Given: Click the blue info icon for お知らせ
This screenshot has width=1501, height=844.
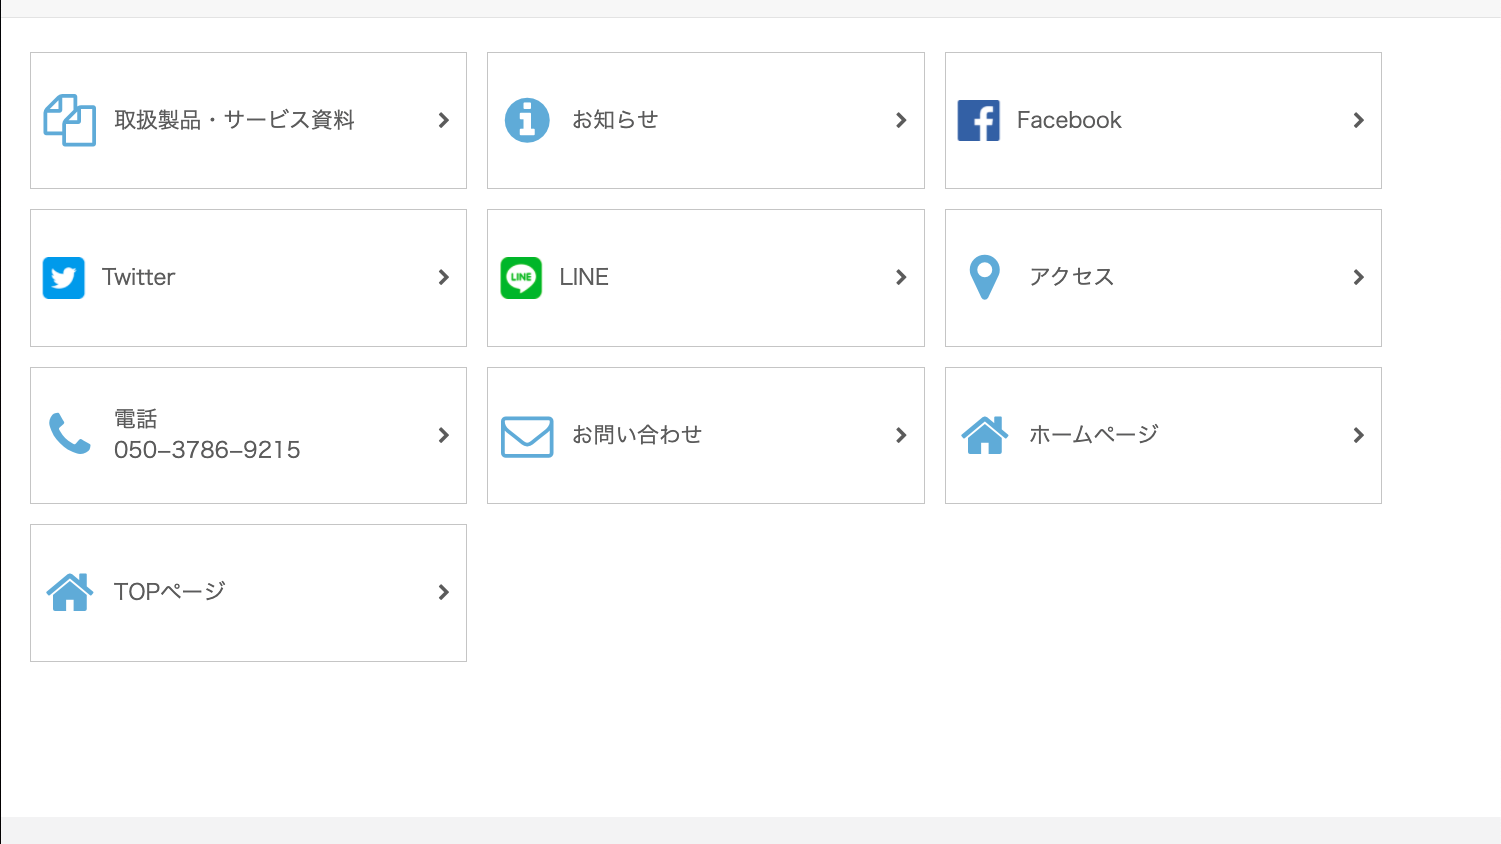Looking at the screenshot, I should click(527, 120).
